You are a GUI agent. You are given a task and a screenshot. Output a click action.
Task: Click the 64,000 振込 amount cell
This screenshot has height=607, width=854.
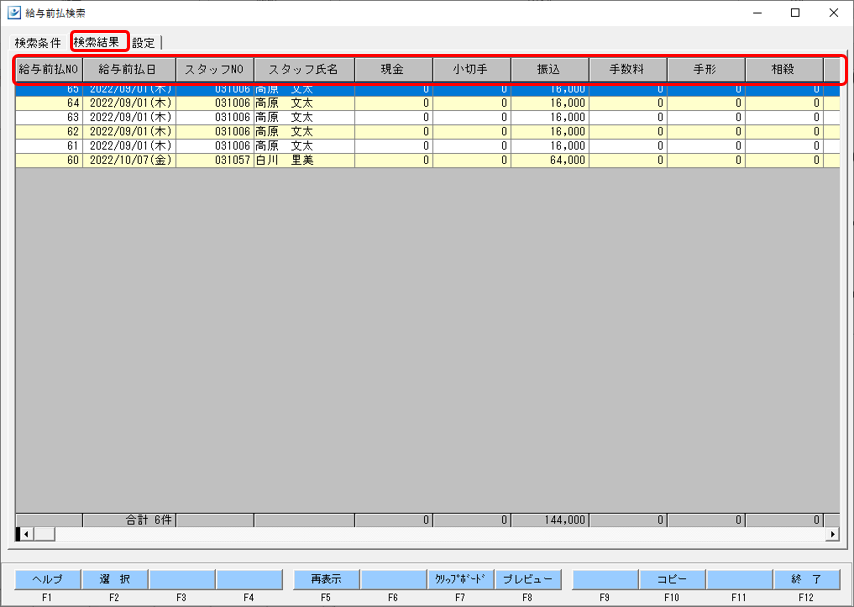(550, 160)
